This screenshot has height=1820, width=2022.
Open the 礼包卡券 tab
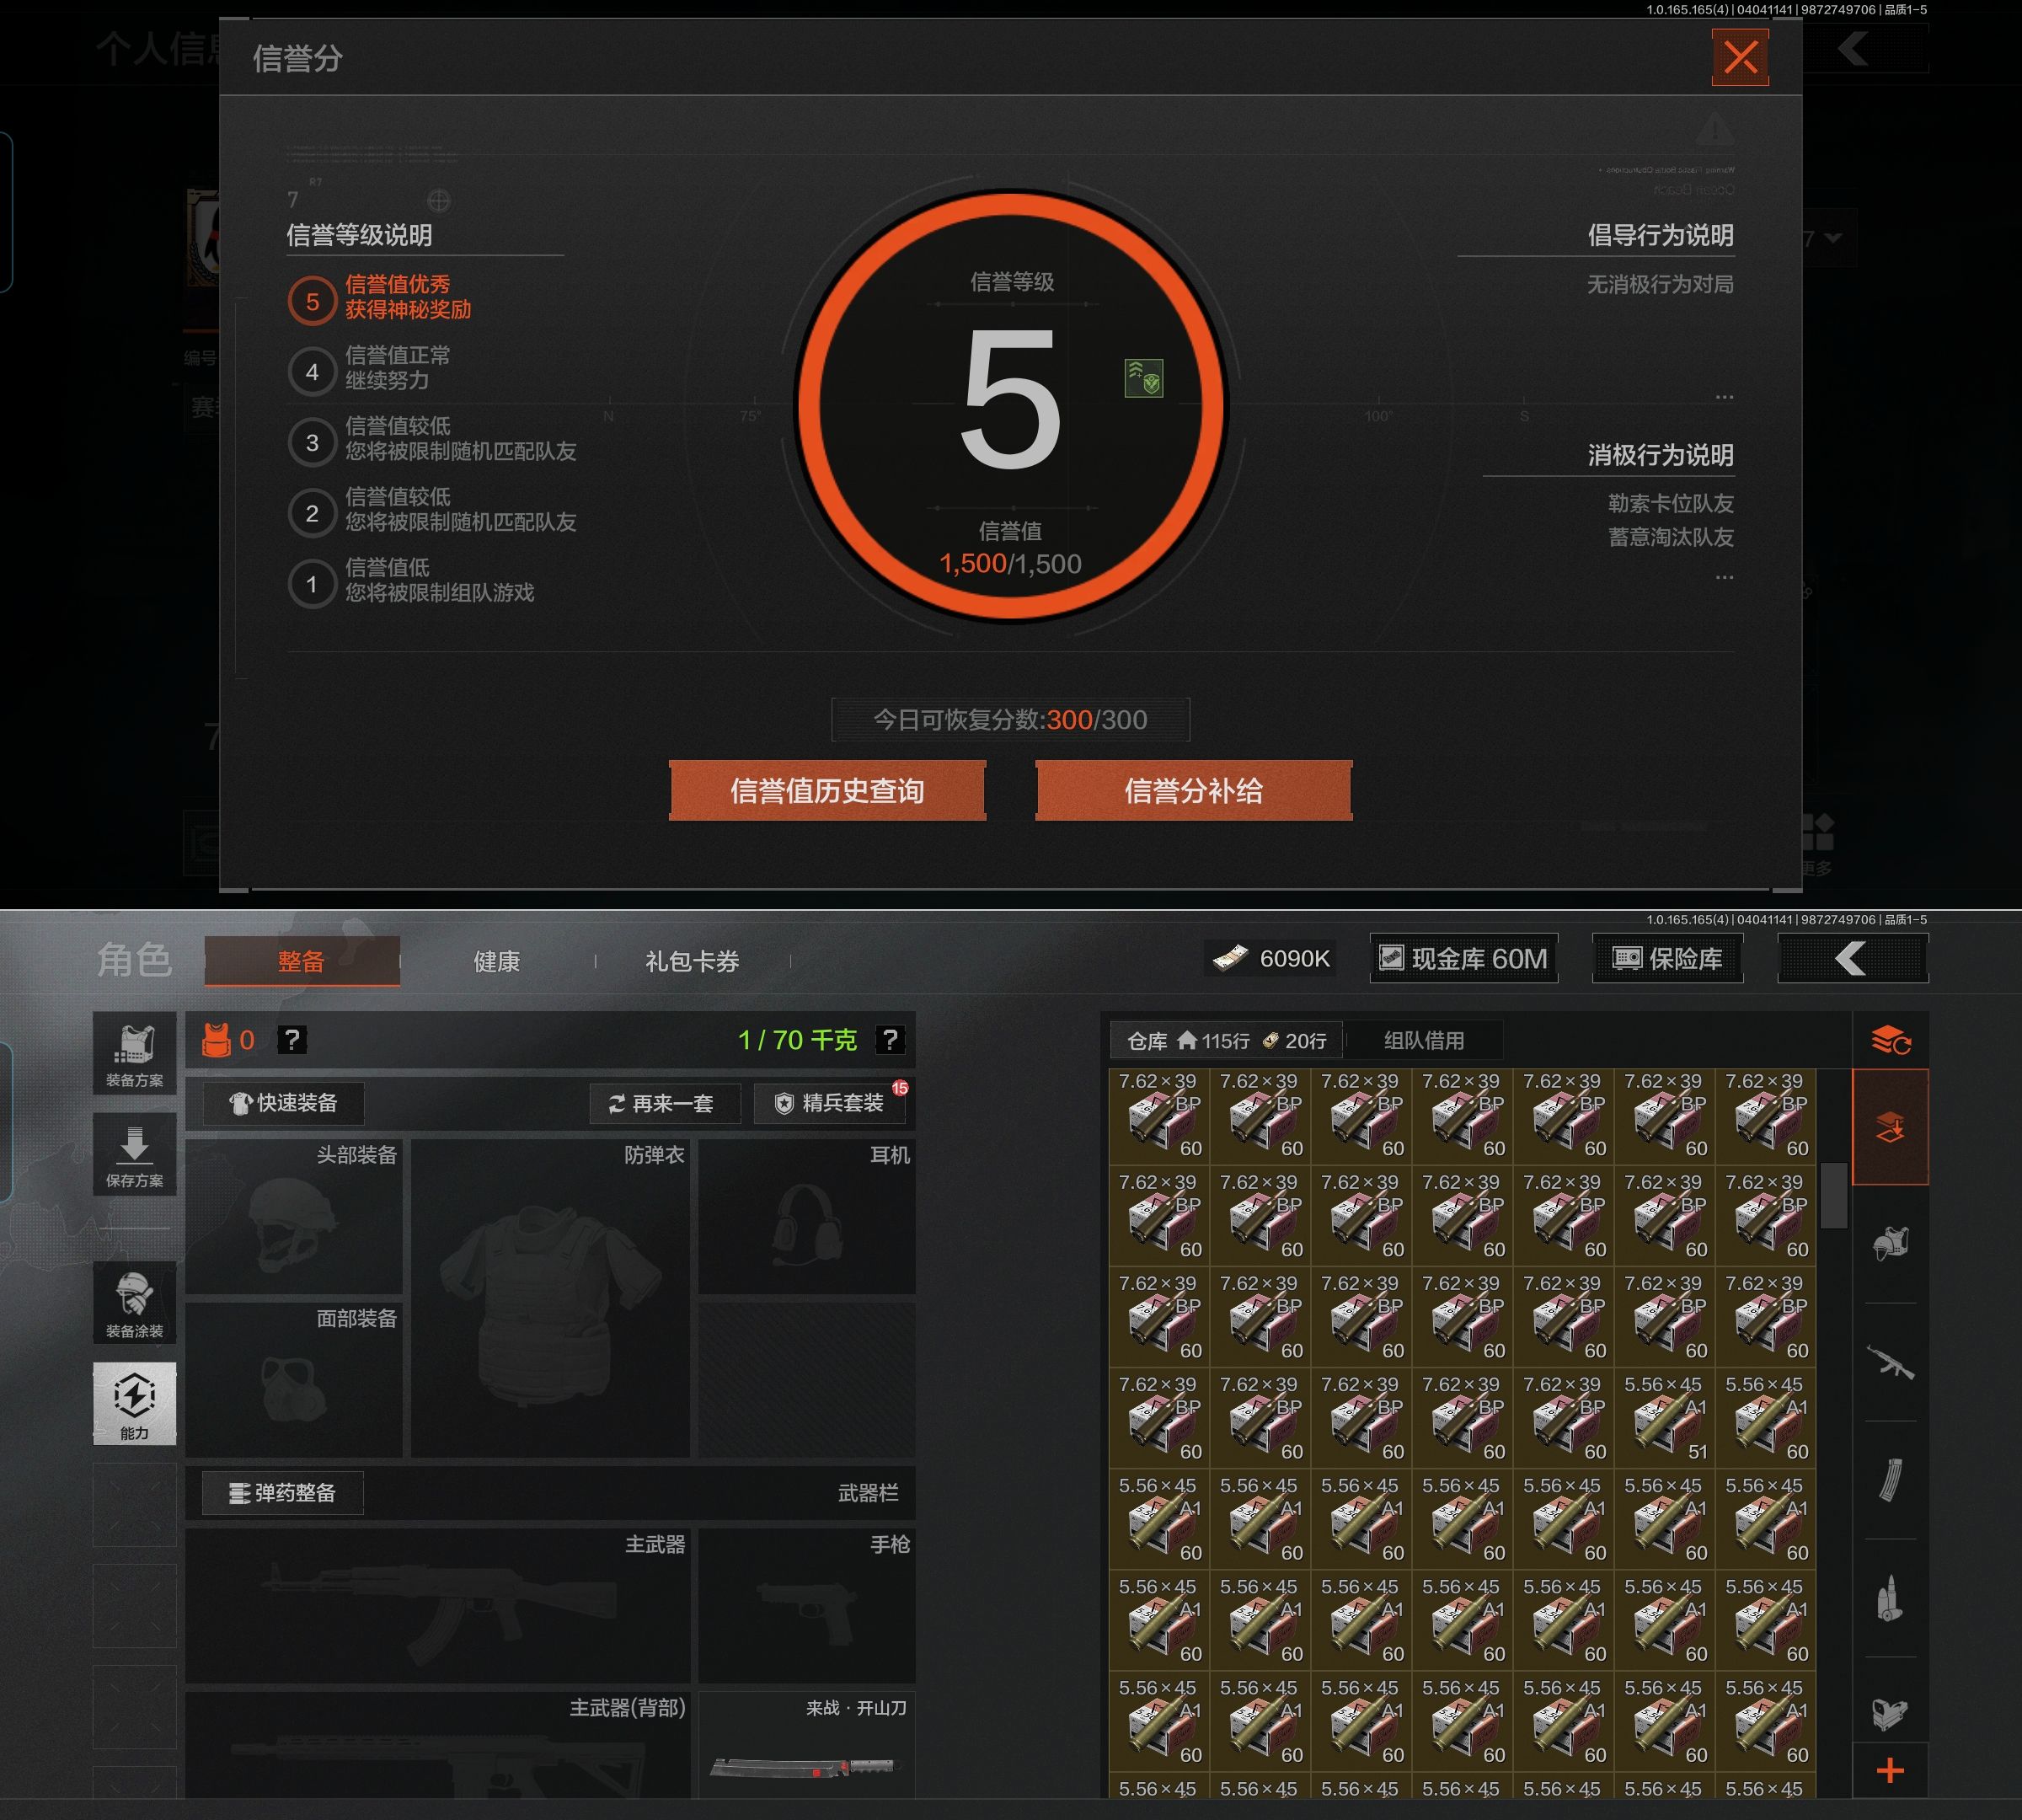[692, 961]
